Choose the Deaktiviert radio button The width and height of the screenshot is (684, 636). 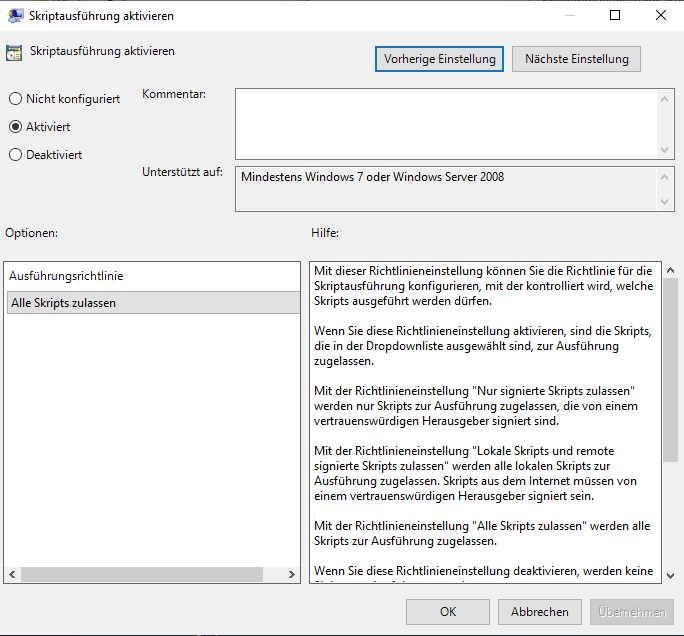pos(15,155)
